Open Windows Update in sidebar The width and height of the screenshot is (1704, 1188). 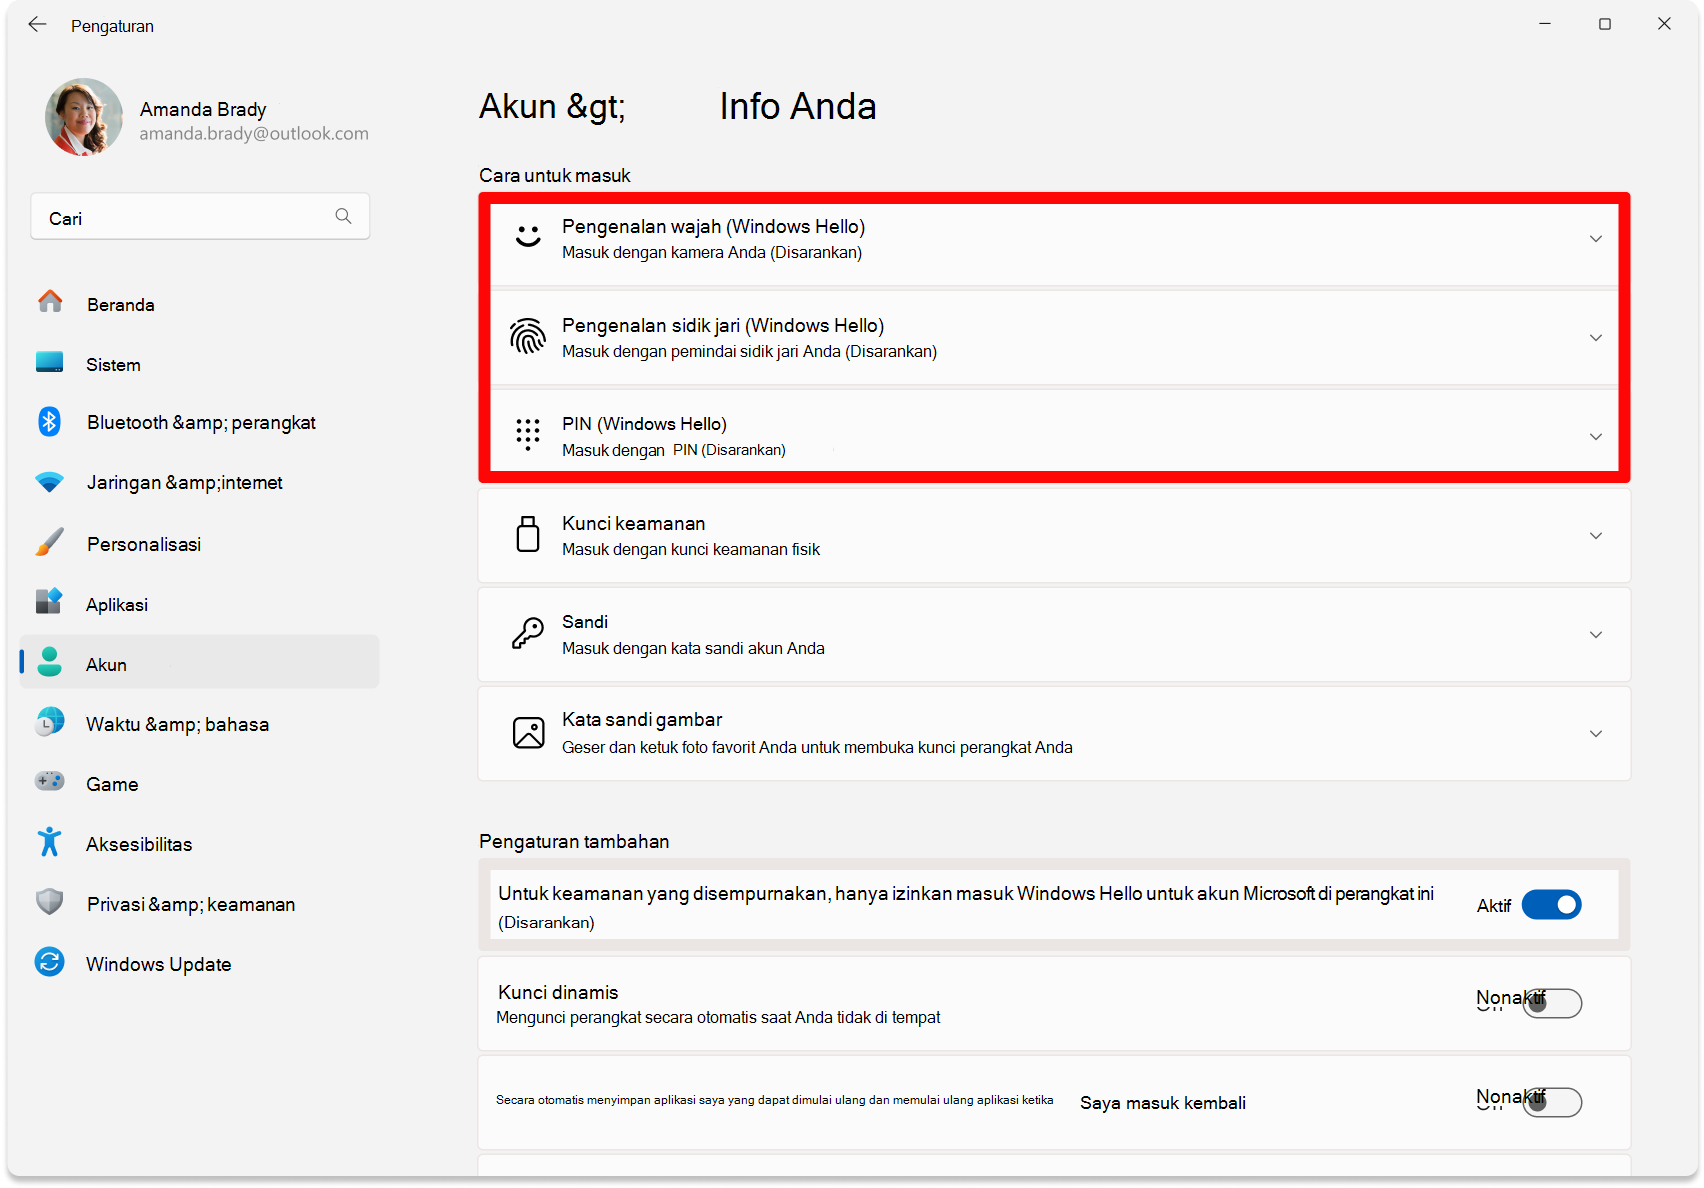(200, 964)
